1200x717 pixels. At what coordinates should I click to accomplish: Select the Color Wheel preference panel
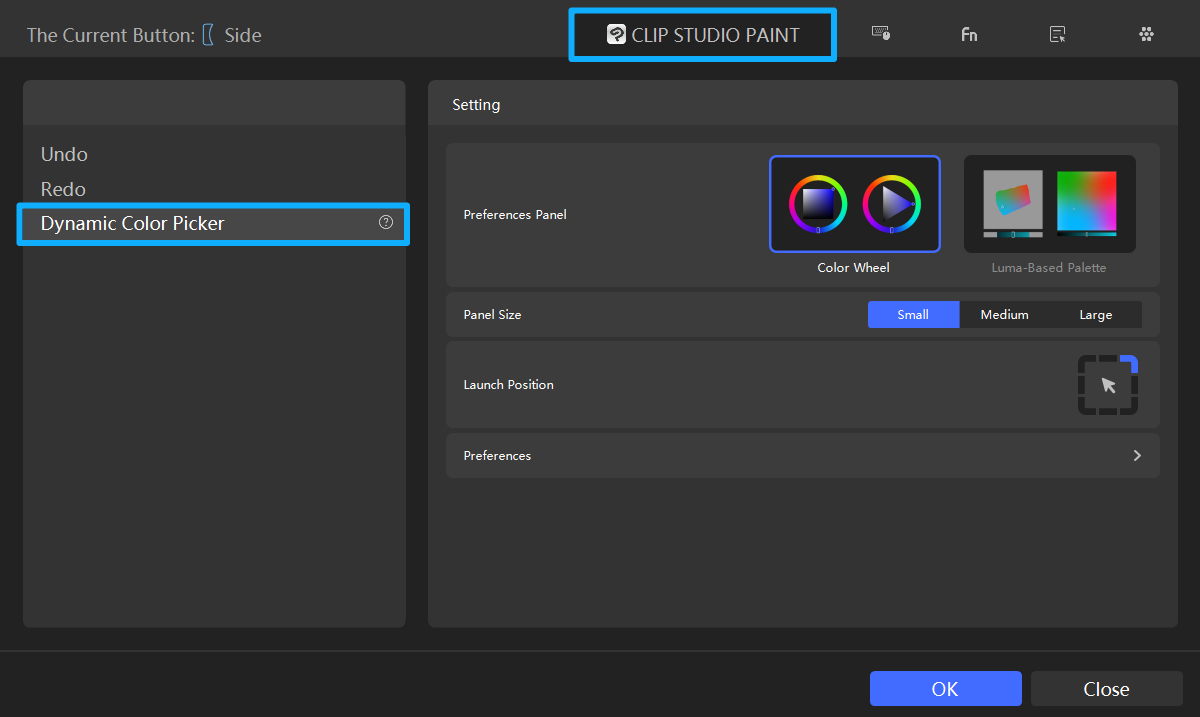click(x=854, y=204)
